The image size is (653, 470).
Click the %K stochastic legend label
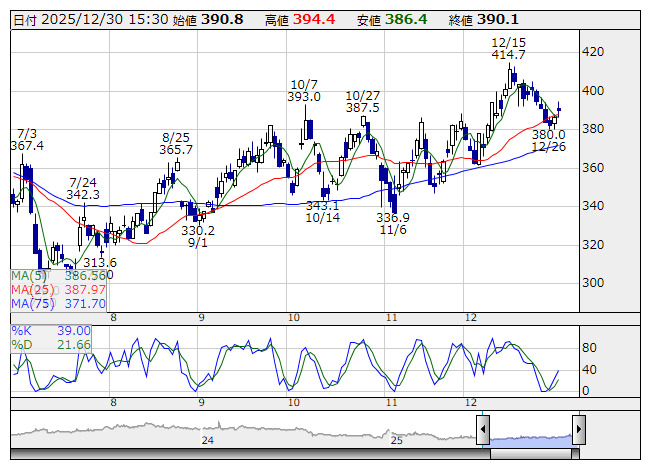coord(23,330)
